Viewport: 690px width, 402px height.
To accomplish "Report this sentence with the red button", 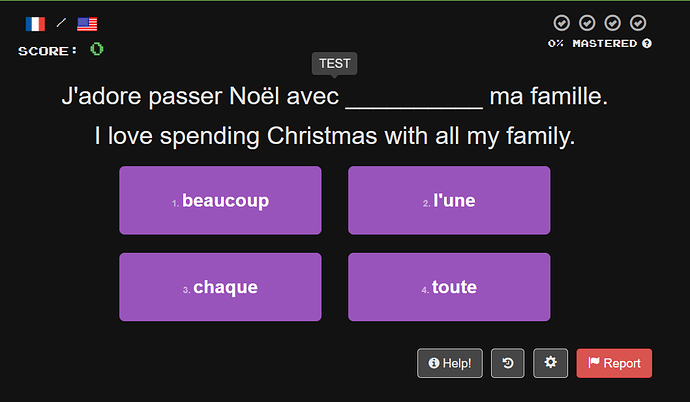I will (614, 363).
